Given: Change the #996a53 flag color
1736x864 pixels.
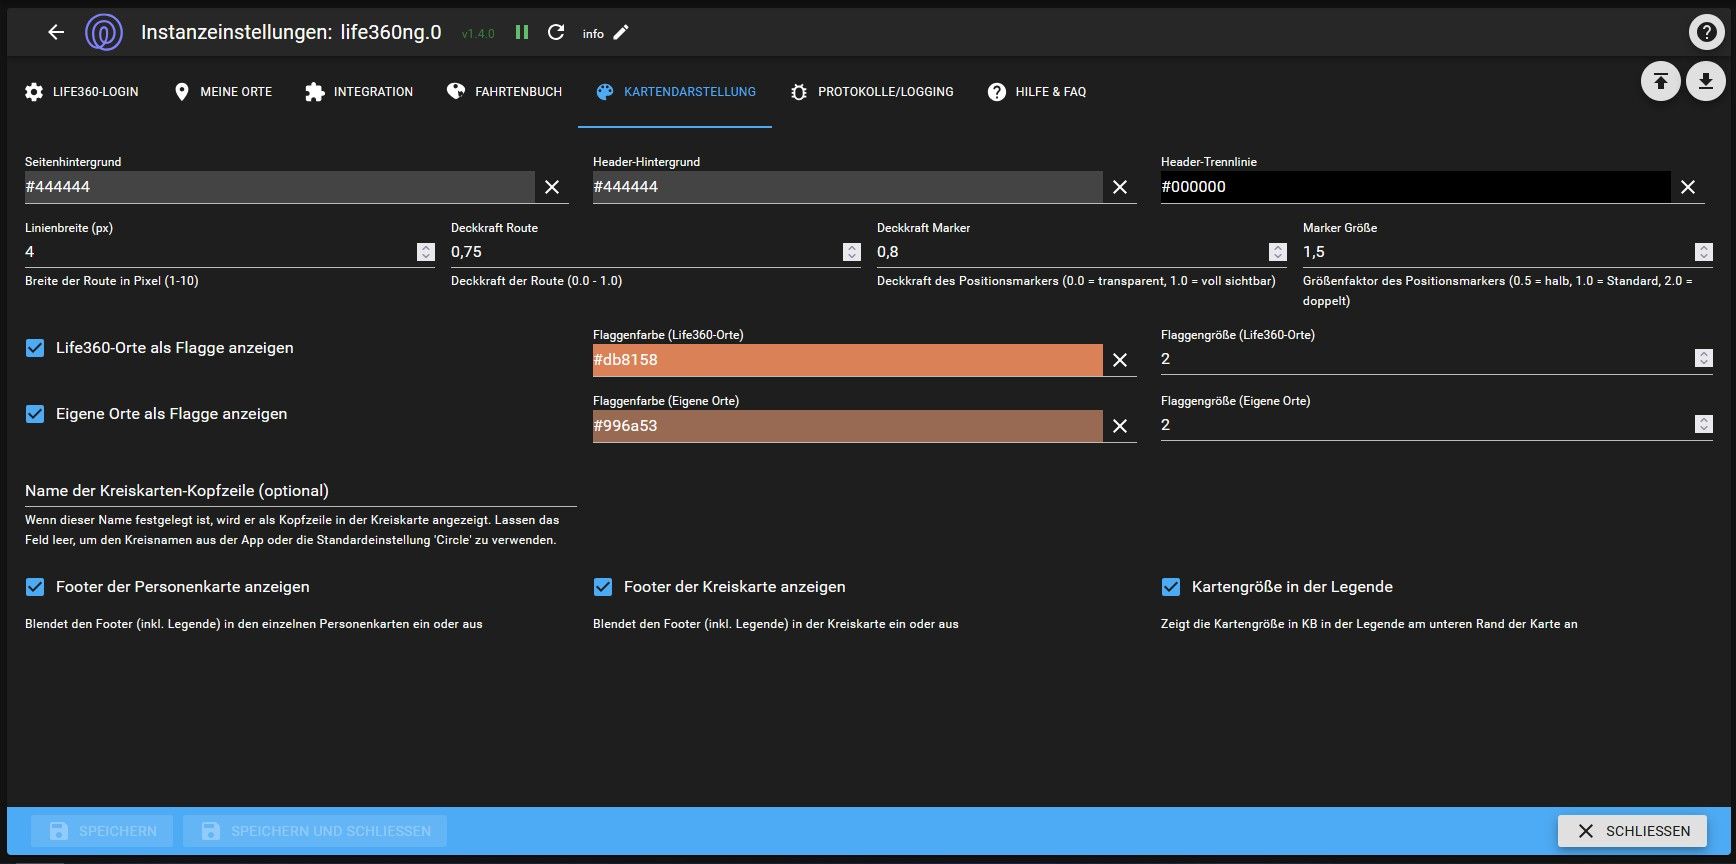Looking at the screenshot, I should pos(848,426).
